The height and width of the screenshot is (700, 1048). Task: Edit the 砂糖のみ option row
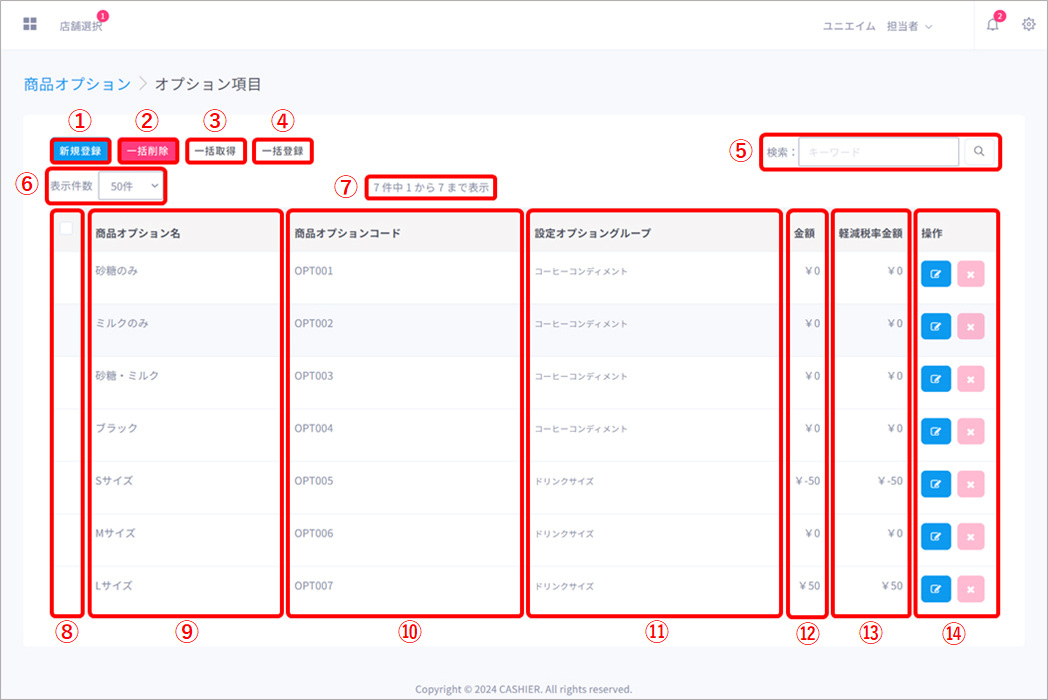[x=936, y=274]
